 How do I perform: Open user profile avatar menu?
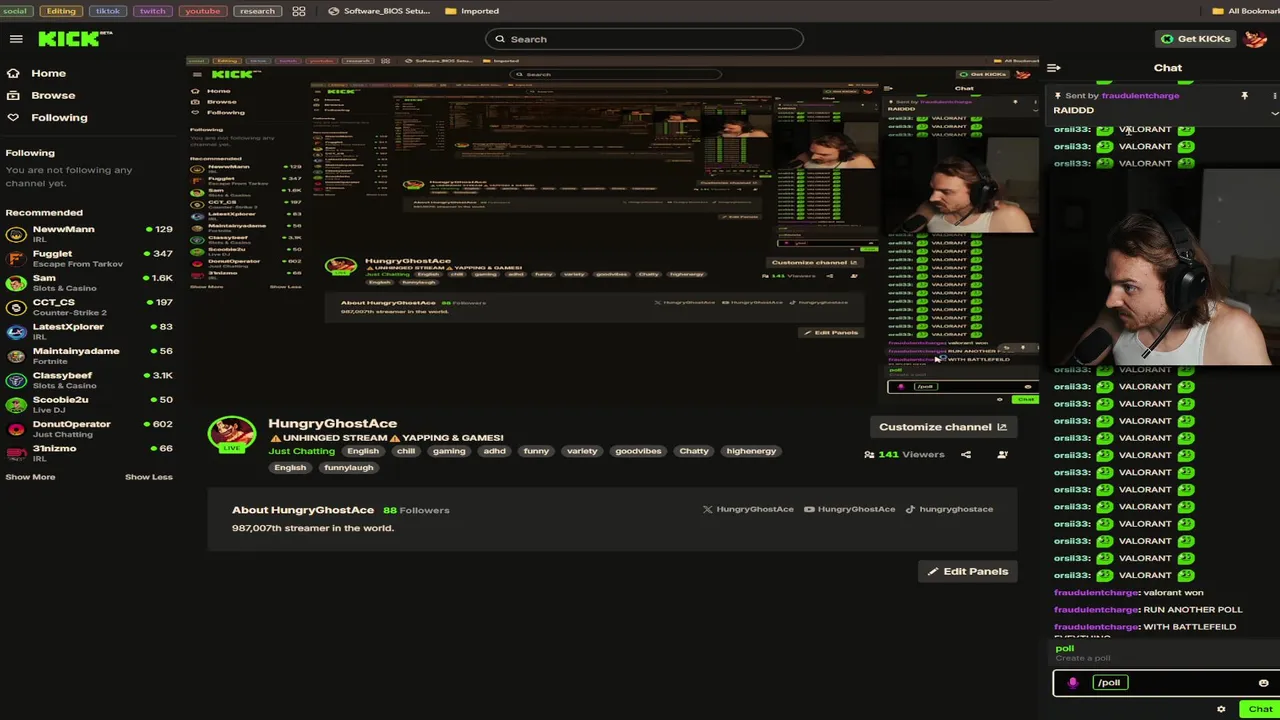point(1257,39)
